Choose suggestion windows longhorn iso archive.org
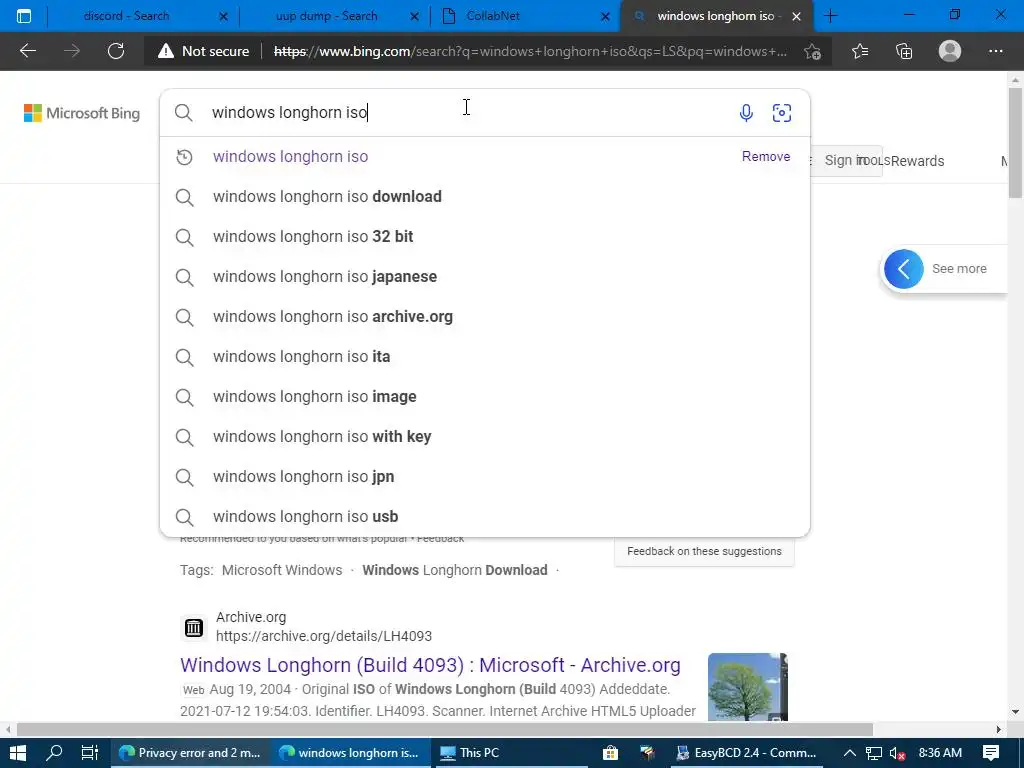The height and width of the screenshot is (768, 1024). [x=485, y=317]
